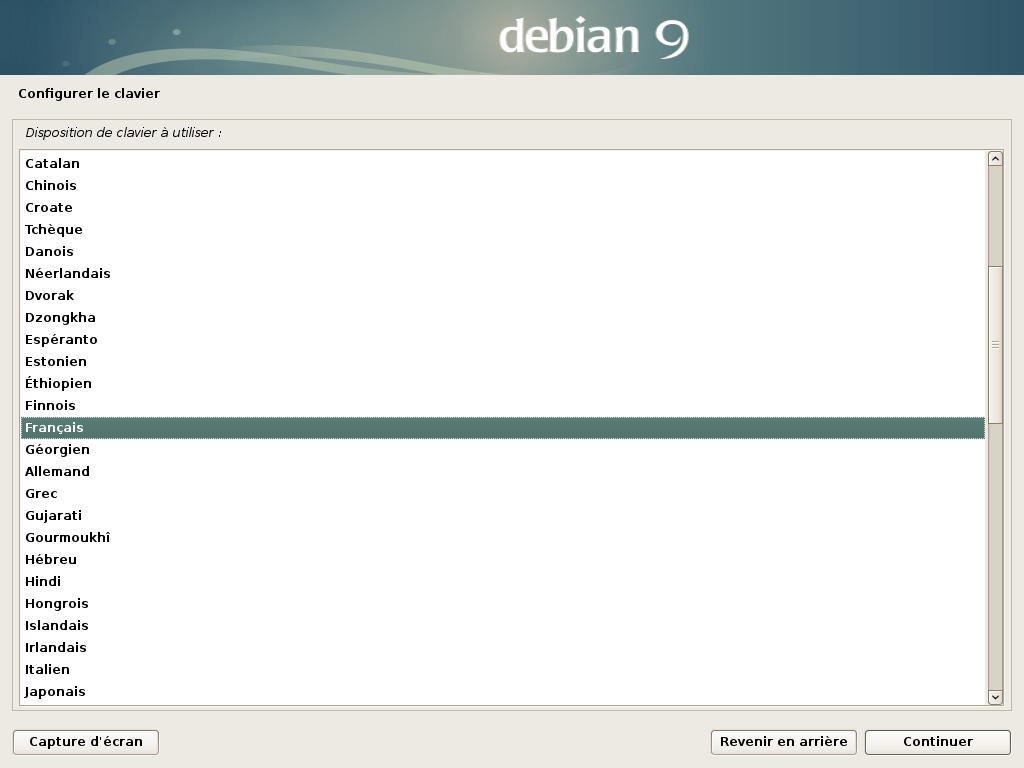
Task: Select Danois keyboard layout
Action: coord(502,251)
